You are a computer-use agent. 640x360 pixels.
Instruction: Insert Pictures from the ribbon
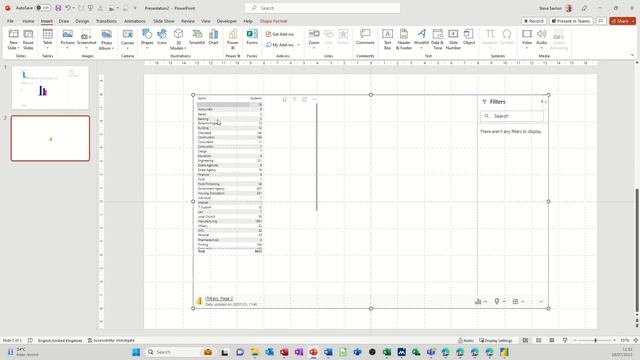coord(67,40)
